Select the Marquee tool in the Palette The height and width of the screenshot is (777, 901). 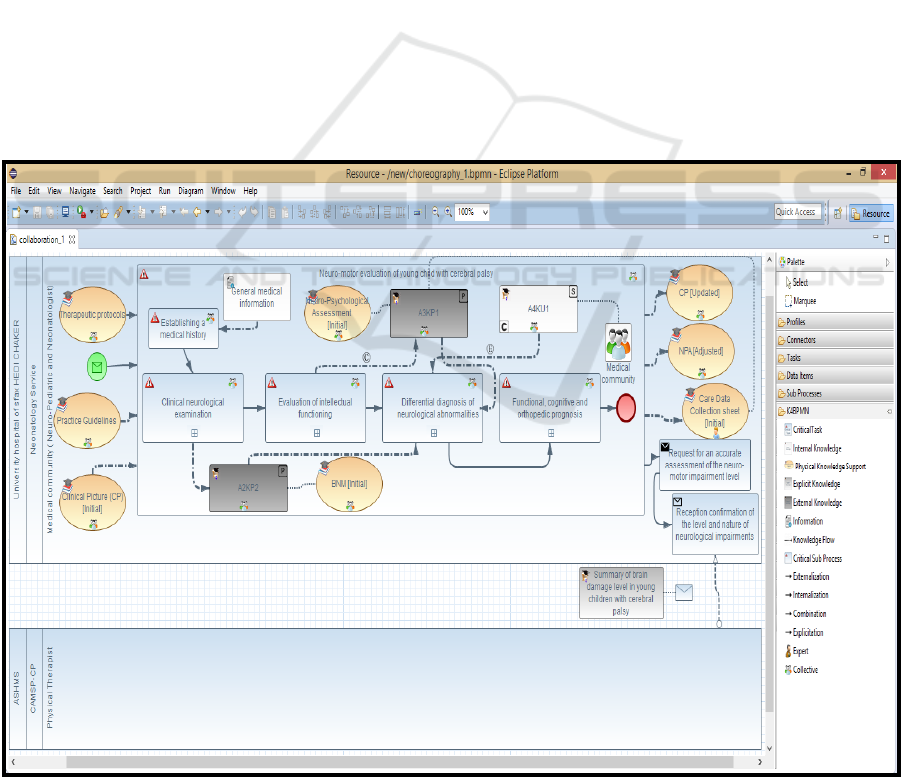click(807, 300)
